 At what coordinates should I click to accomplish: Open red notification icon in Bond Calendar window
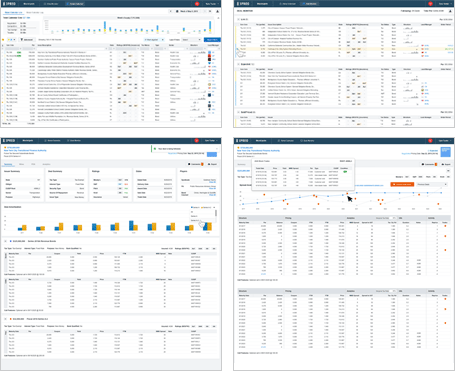(197, 4)
